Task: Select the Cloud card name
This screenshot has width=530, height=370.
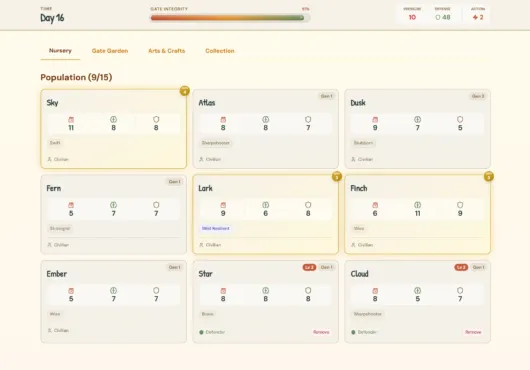Action: click(360, 274)
